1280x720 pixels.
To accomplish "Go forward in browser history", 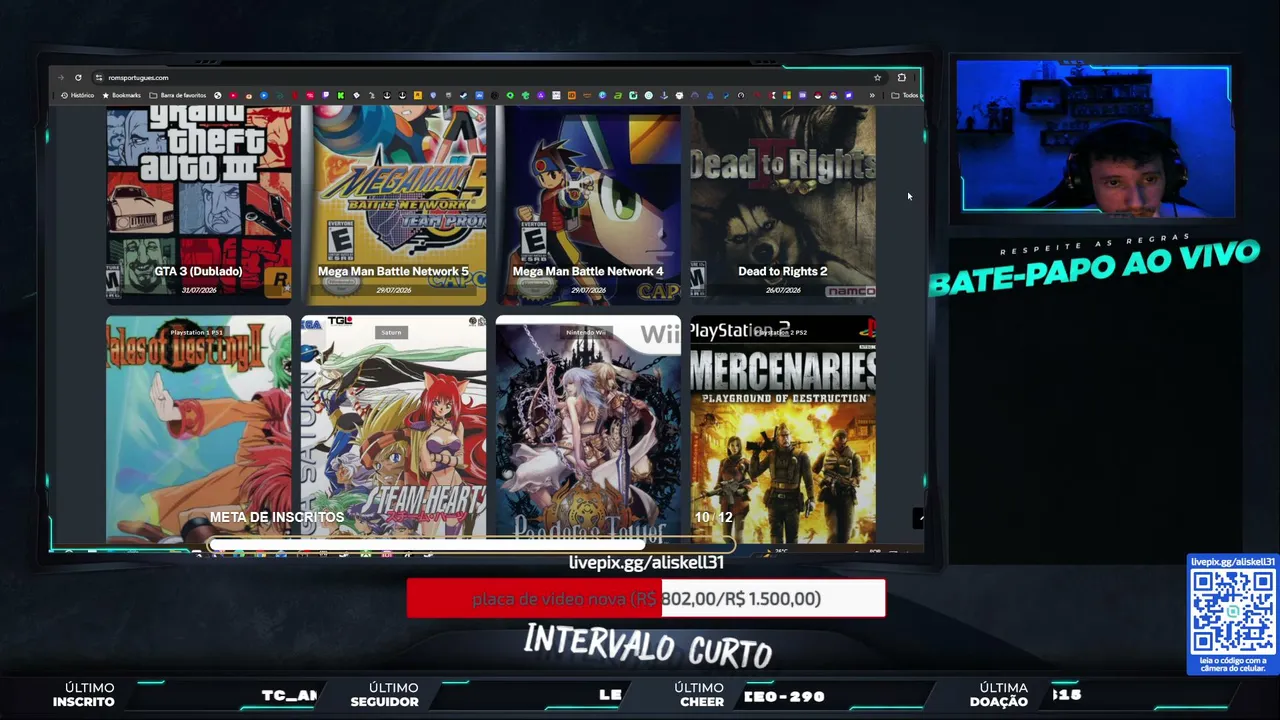I will click(x=61, y=78).
